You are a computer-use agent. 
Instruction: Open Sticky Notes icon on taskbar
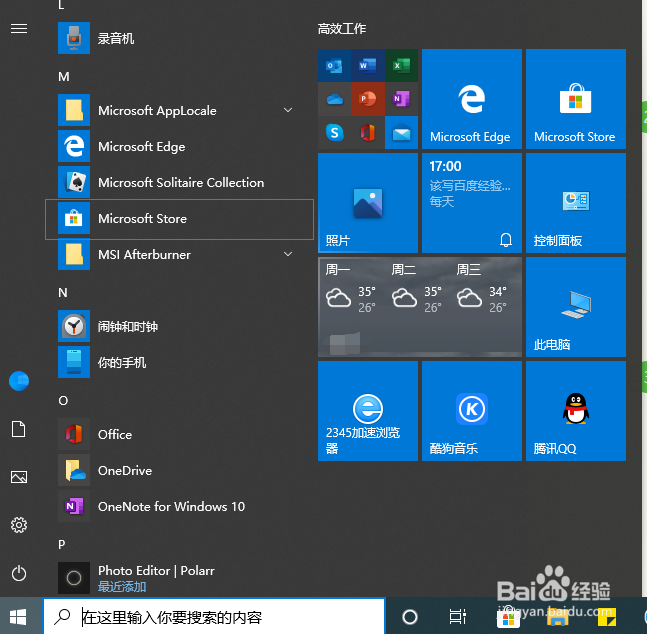tap(607, 617)
